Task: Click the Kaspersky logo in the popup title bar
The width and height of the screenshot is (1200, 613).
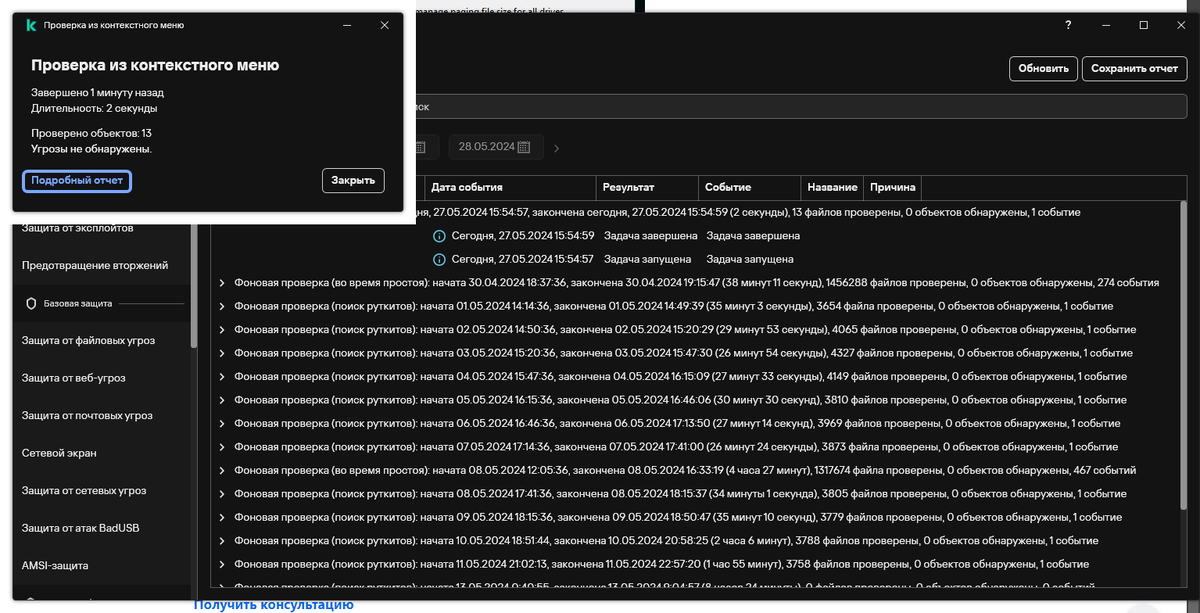Action: tap(31, 25)
